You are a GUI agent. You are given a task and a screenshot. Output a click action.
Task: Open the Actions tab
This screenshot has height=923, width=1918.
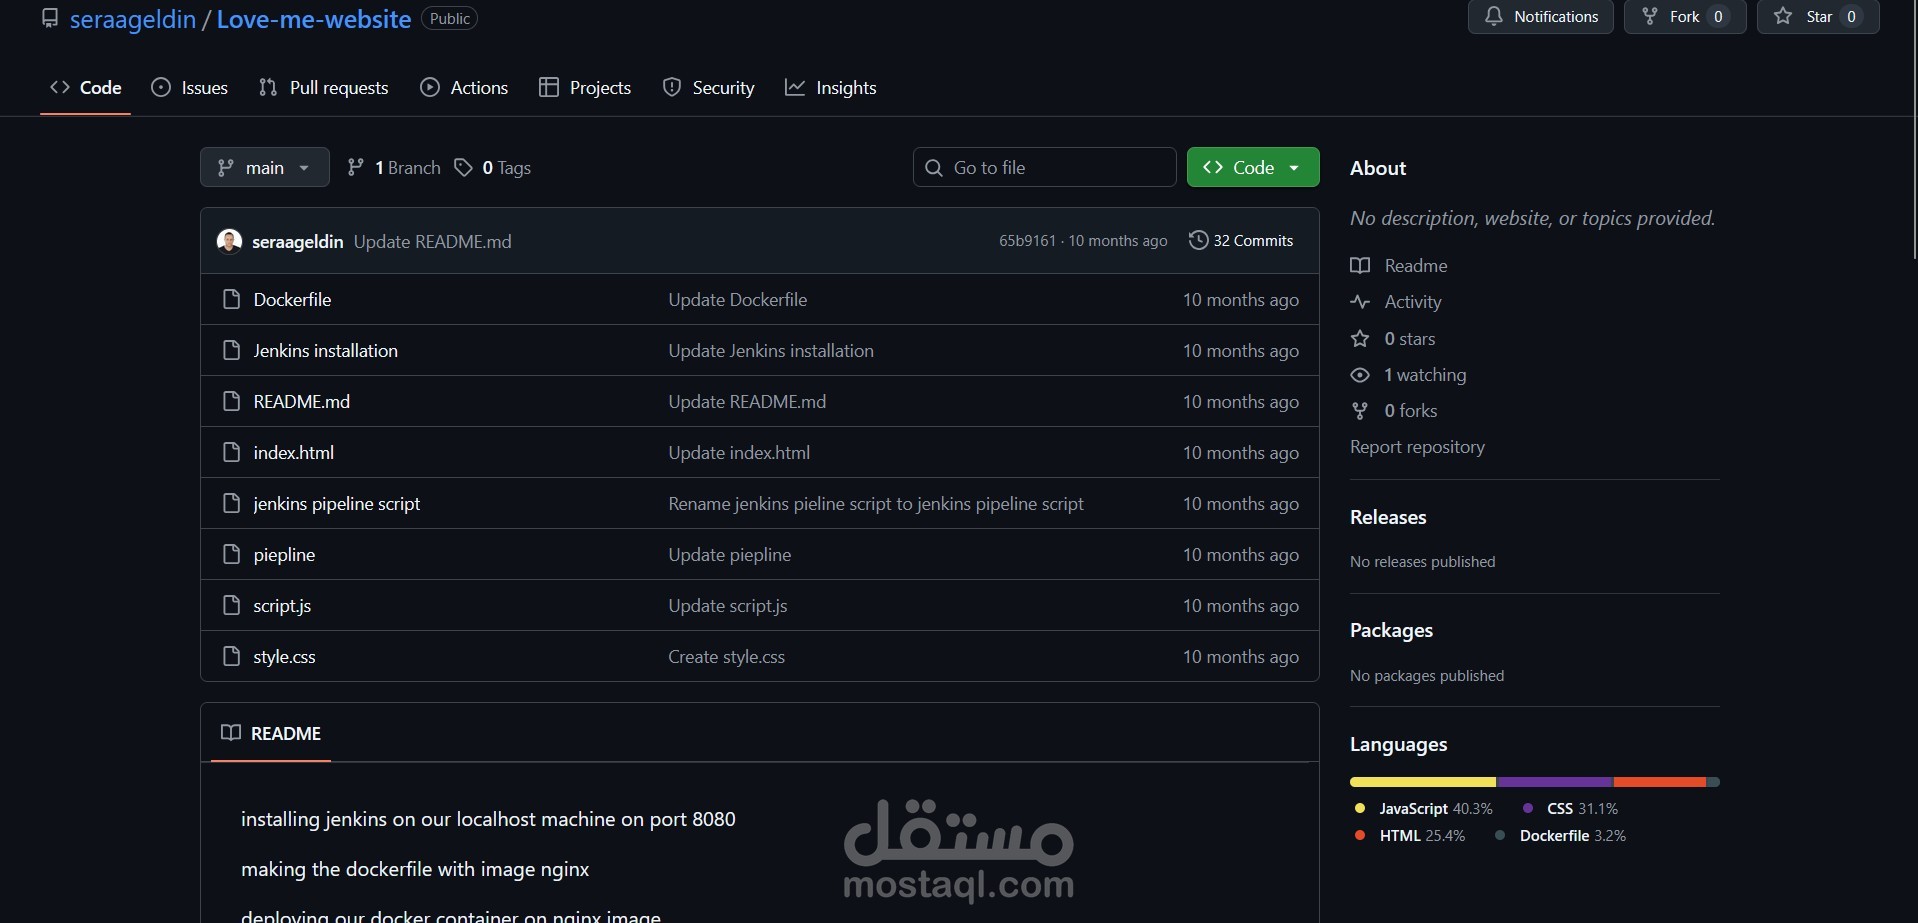pyautogui.click(x=464, y=88)
